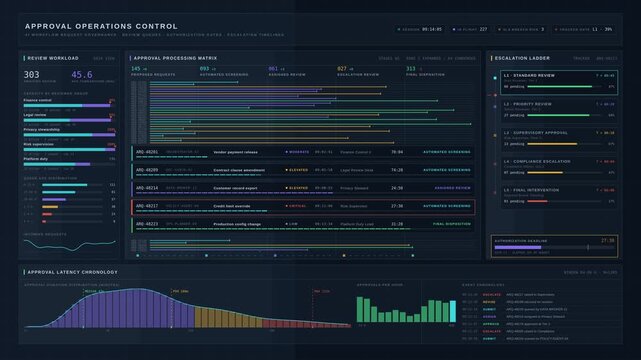Click the Critical severity dot on ARQ-48217

point(287,206)
